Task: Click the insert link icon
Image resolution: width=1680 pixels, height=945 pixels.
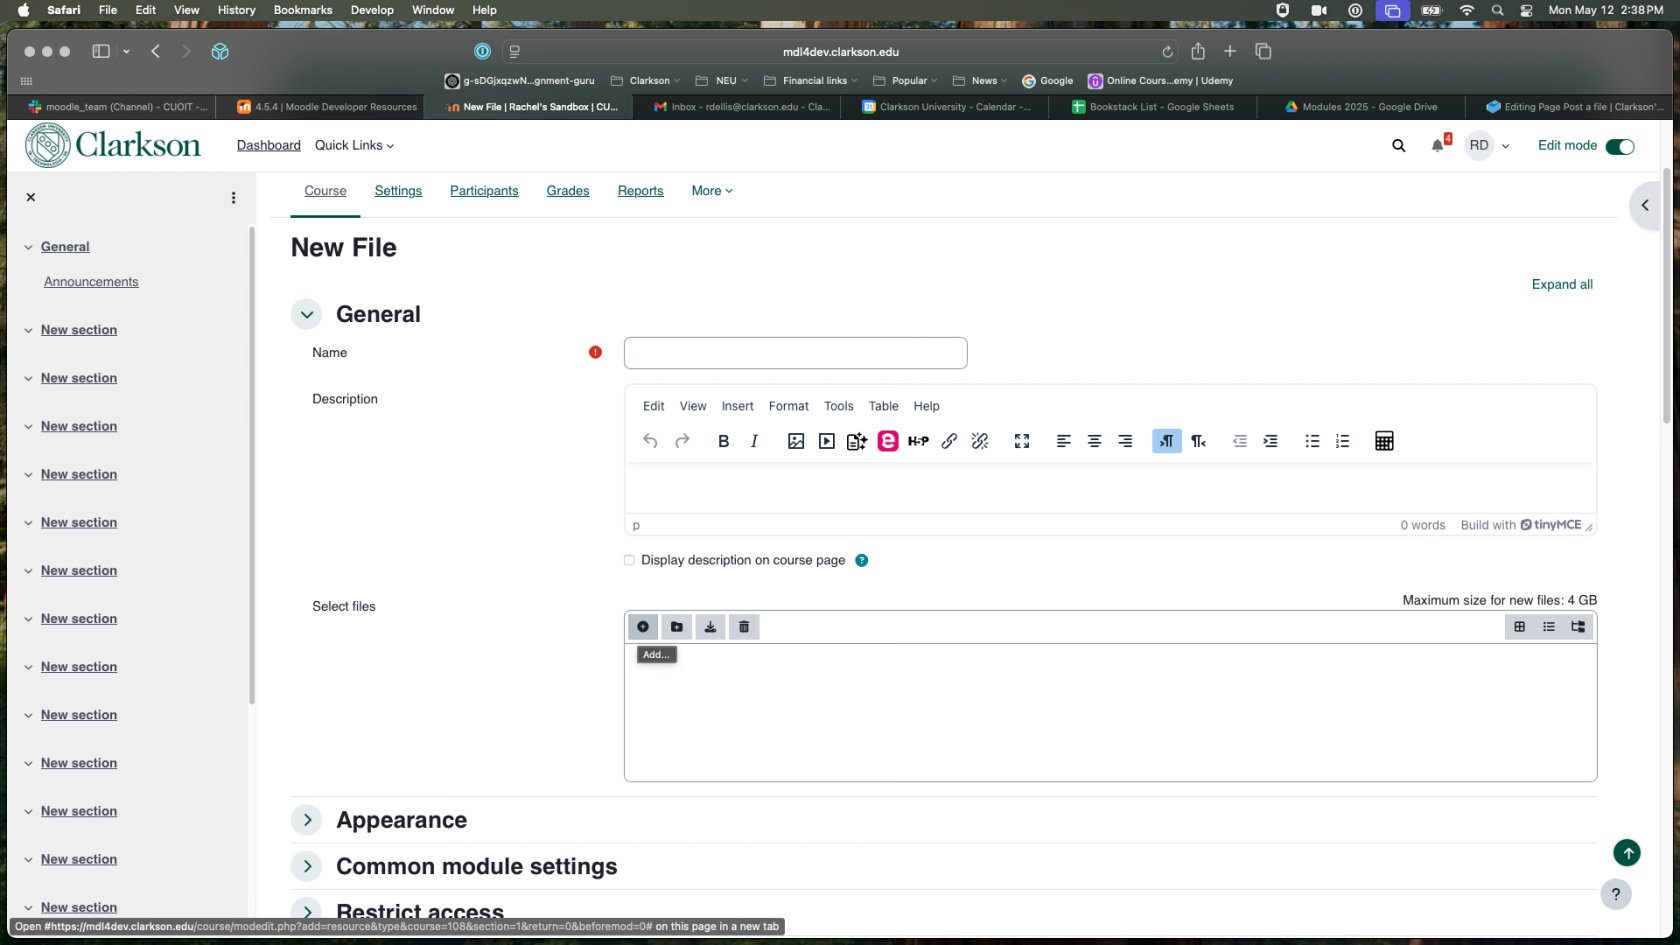Action: tap(949, 441)
